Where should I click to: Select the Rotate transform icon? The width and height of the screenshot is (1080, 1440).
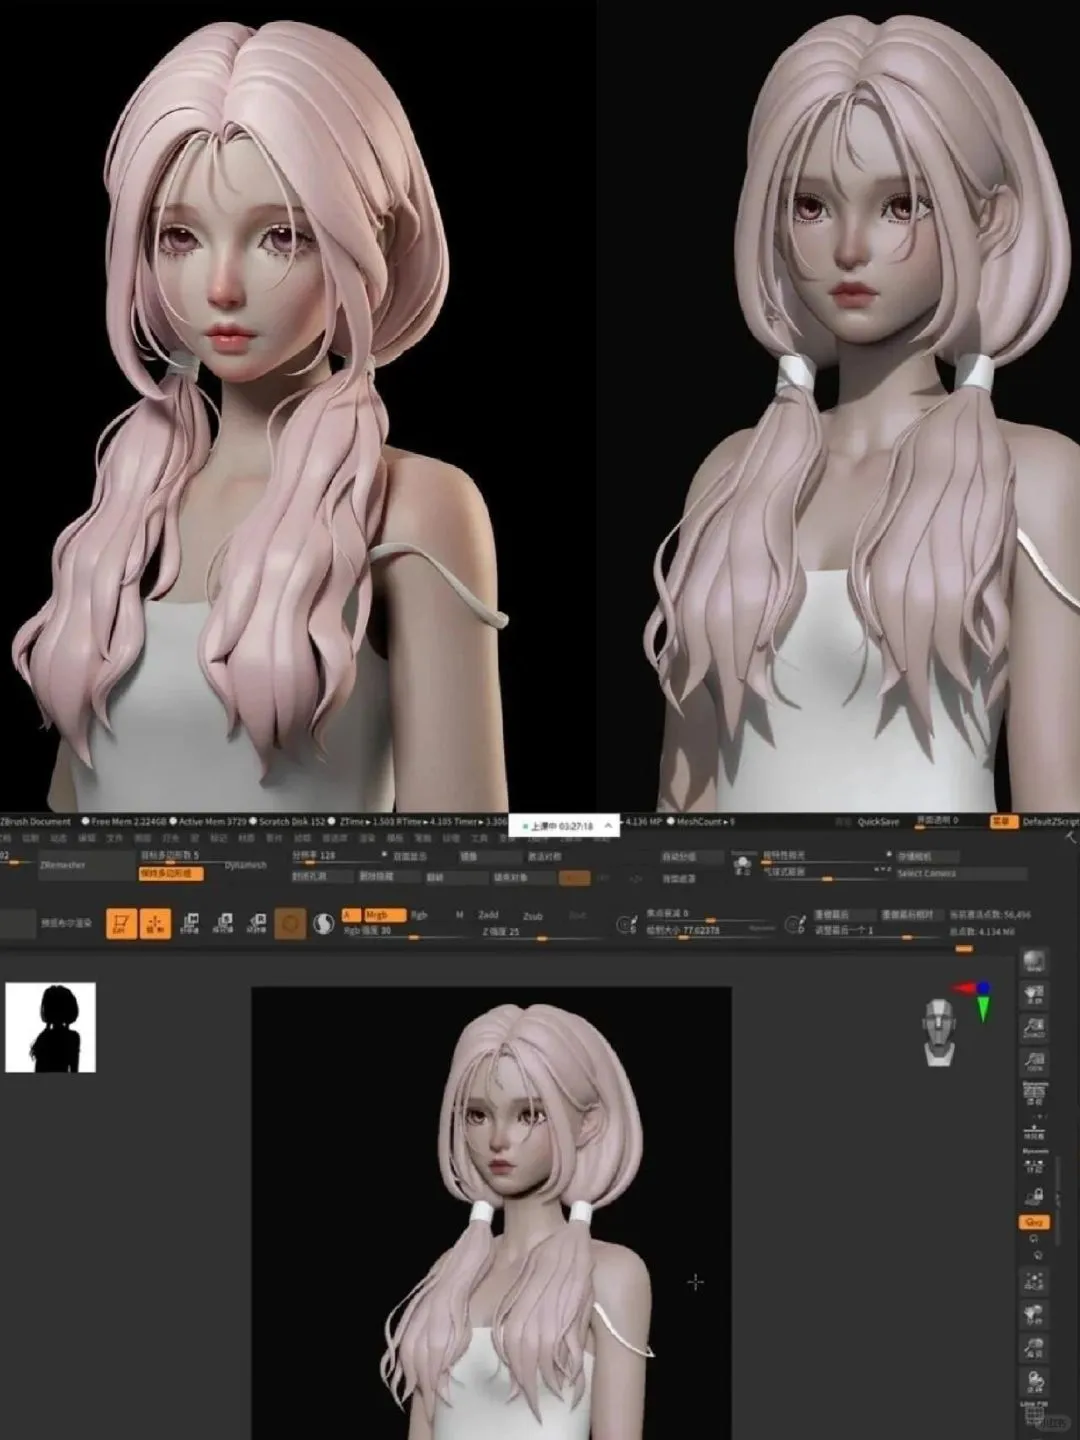(257, 923)
